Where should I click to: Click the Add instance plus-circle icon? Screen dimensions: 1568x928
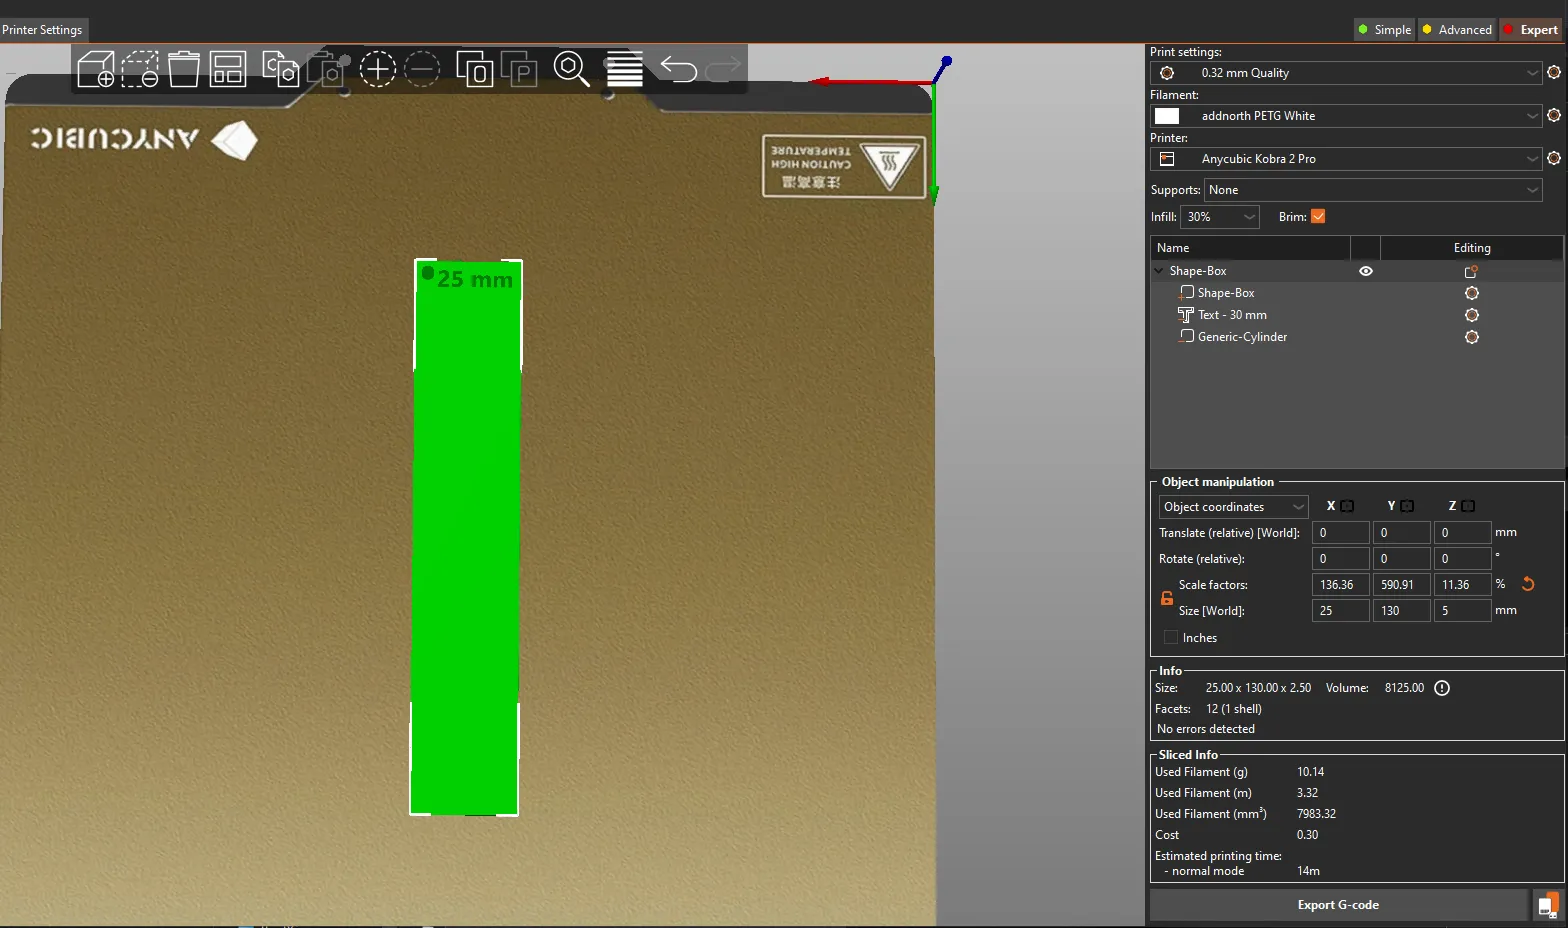pos(378,69)
